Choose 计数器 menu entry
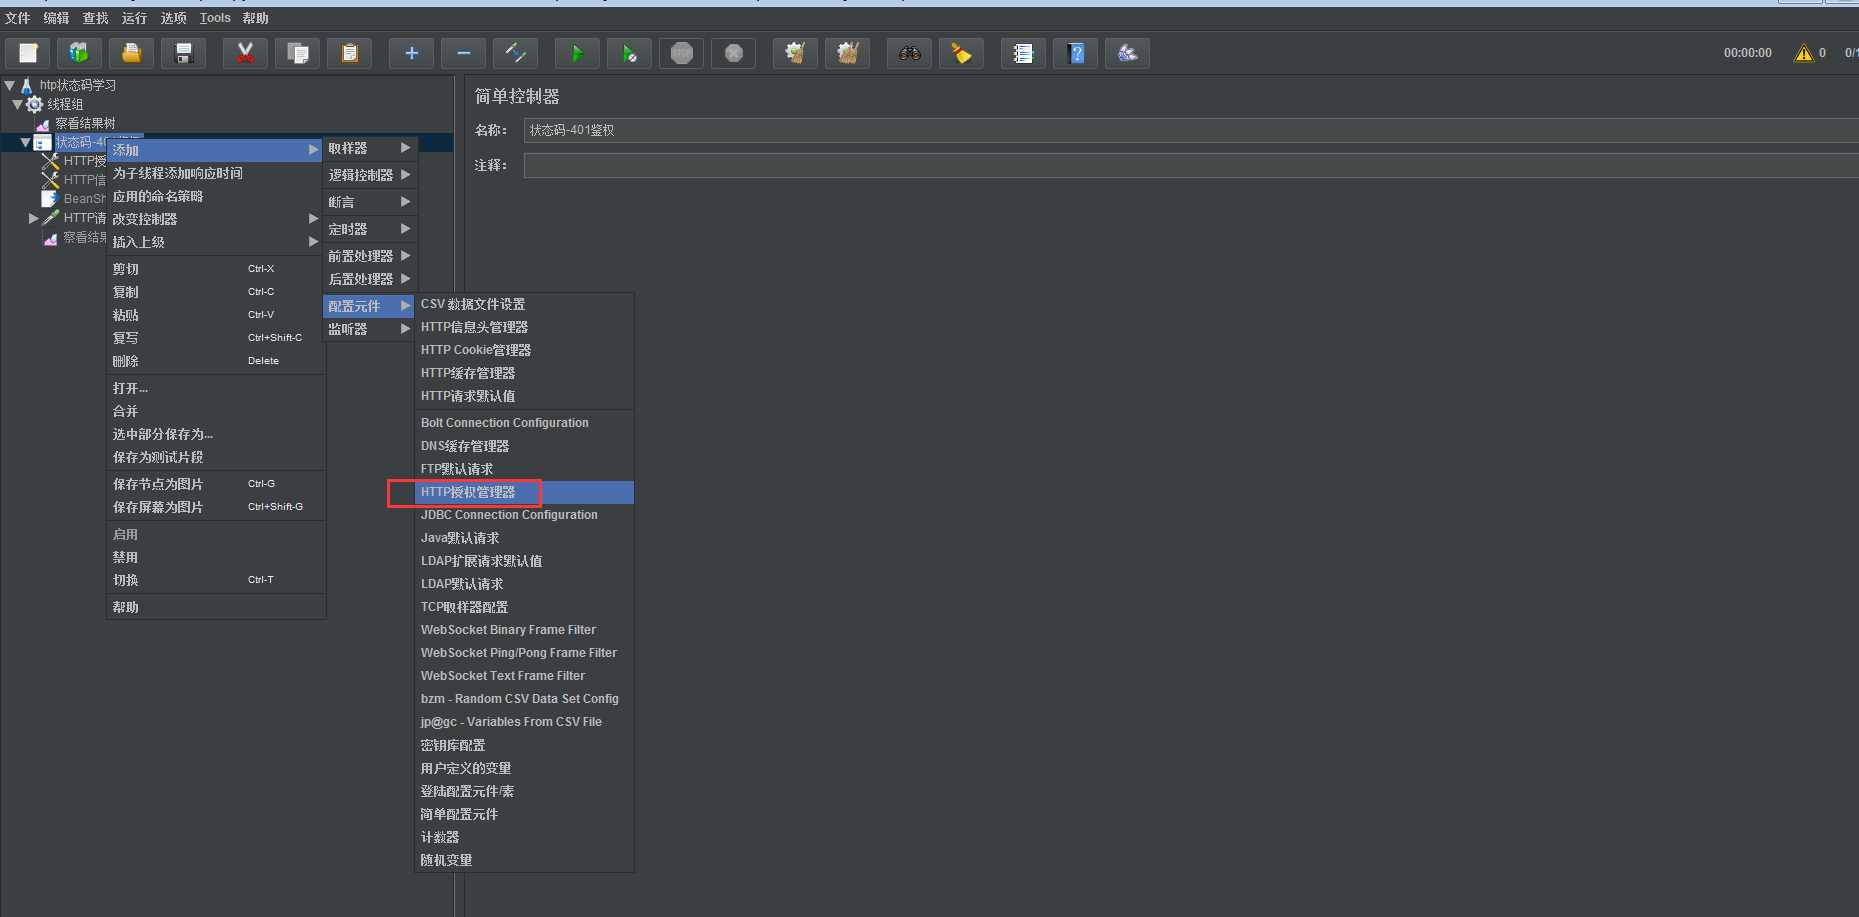This screenshot has height=917, width=1859. [x=525, y=837]
